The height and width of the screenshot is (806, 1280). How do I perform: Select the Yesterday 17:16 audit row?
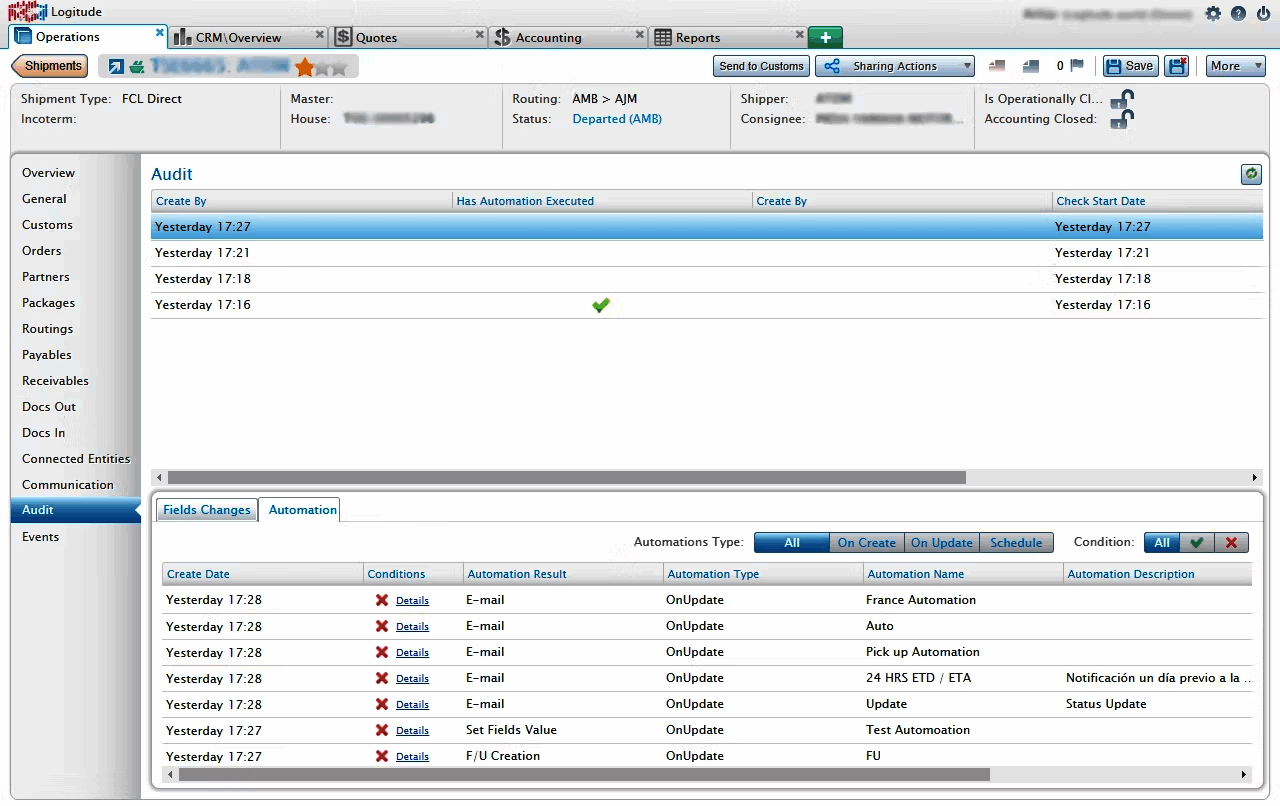(x=400, y=305)
